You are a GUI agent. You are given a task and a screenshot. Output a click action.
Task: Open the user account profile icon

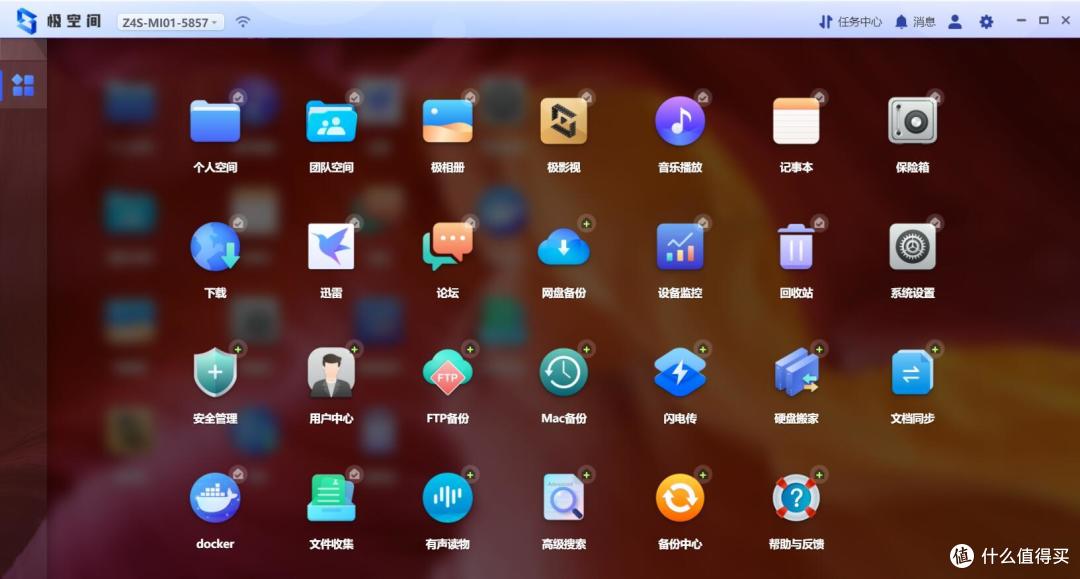click(955, 22)
